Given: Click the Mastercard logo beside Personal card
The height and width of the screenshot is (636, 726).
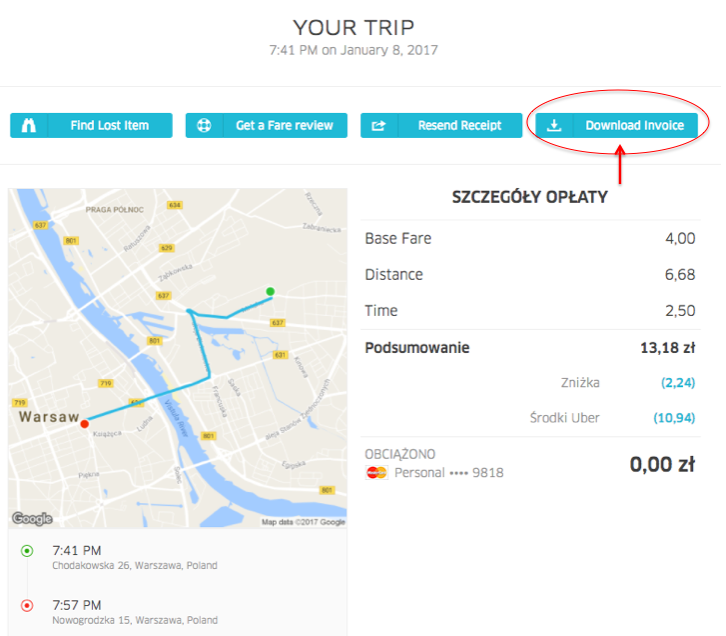Looking at the screenshot, I should [x=376, y=472].
